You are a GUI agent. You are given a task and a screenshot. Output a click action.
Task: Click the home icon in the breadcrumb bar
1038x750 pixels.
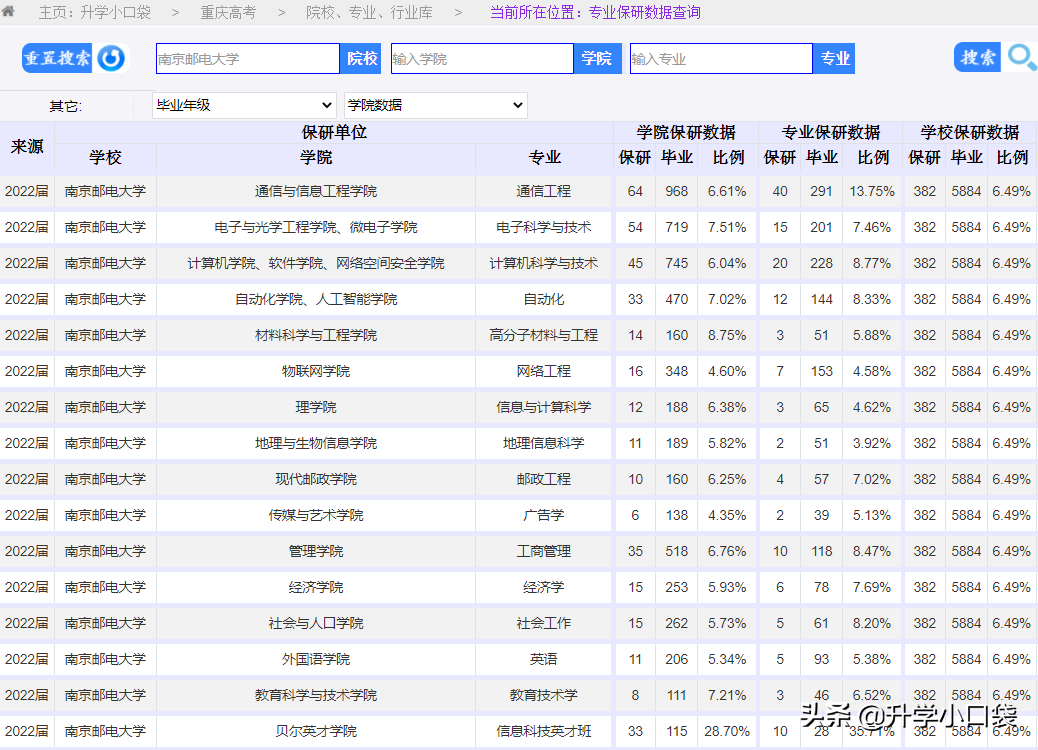[11, 12]
